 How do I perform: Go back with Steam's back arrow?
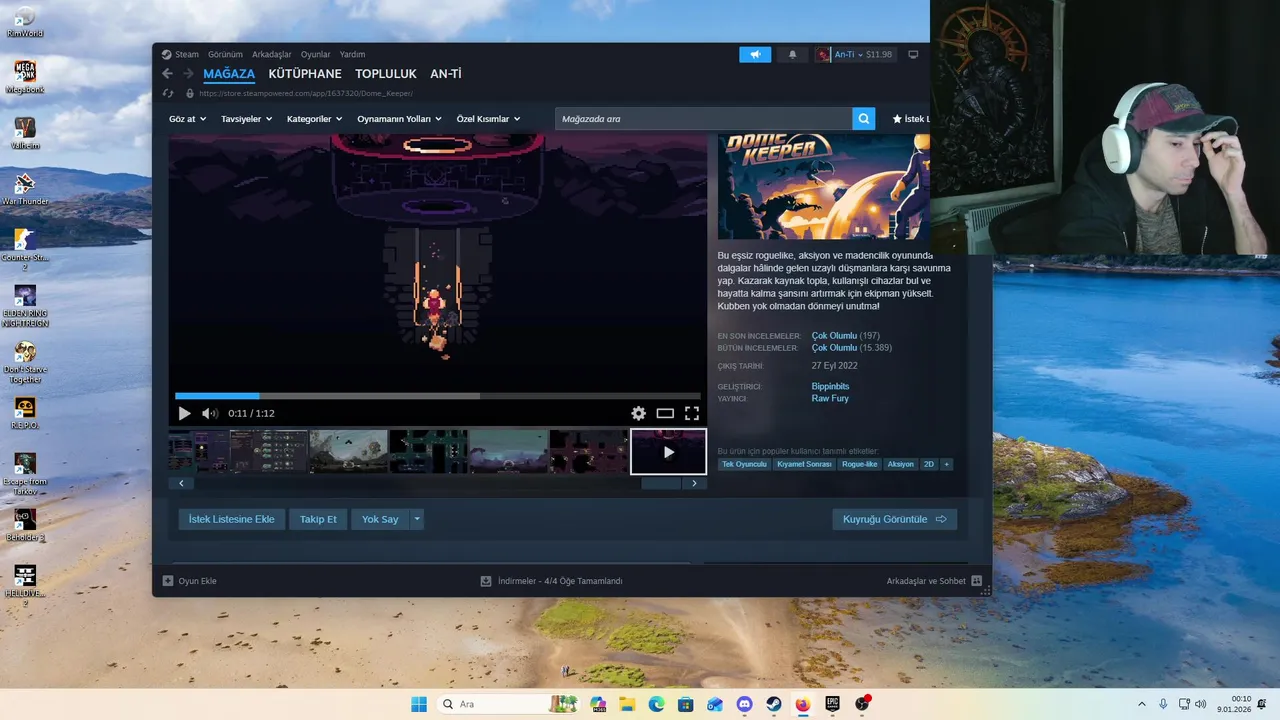tap(167, 74)
